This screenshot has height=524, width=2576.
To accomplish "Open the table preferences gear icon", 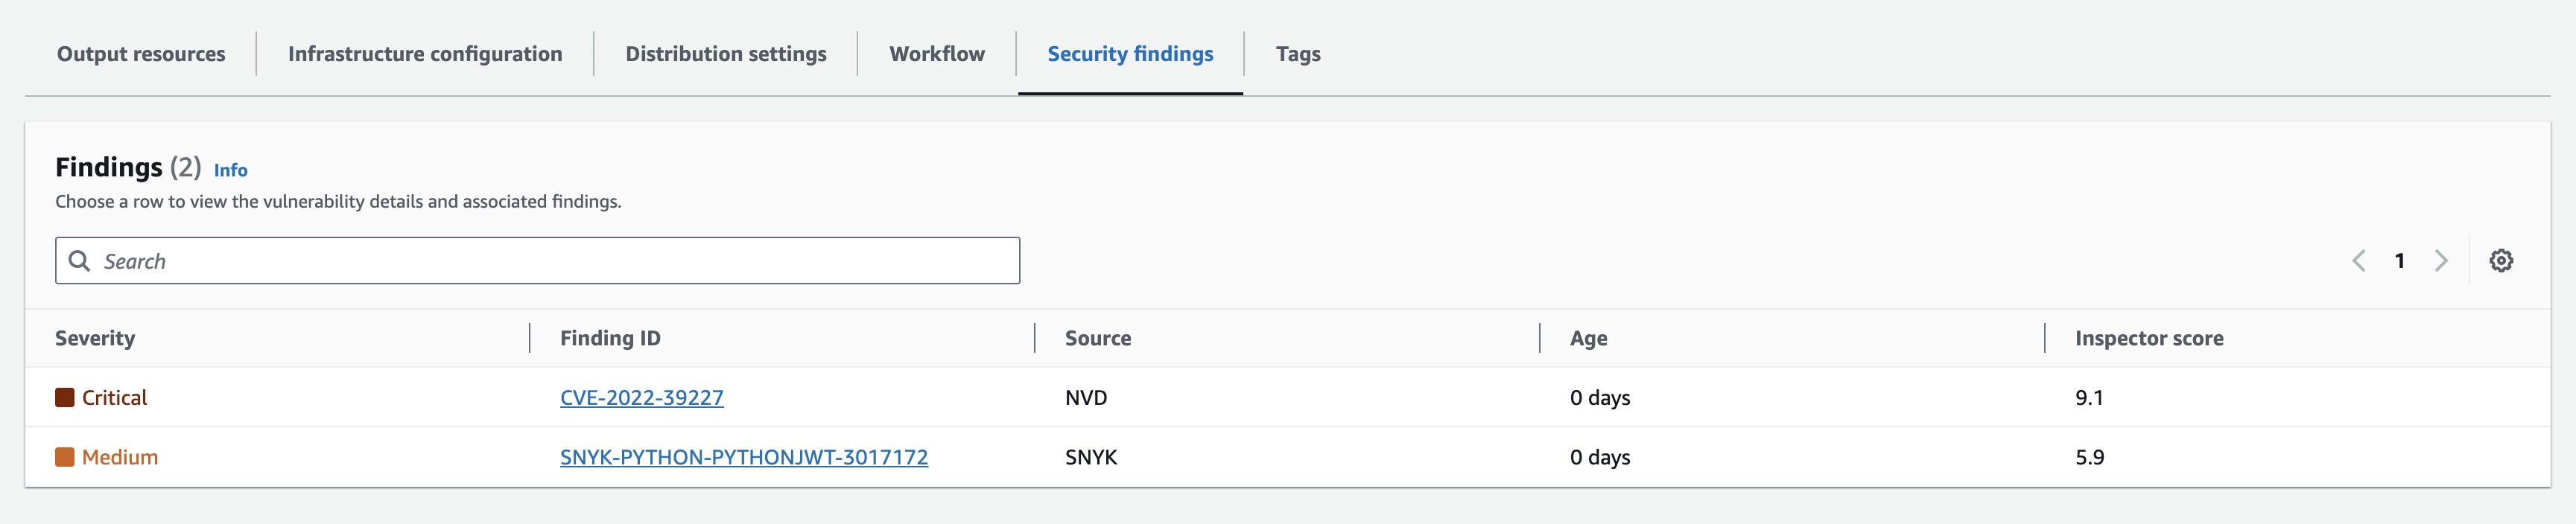I will point(2502,260).
